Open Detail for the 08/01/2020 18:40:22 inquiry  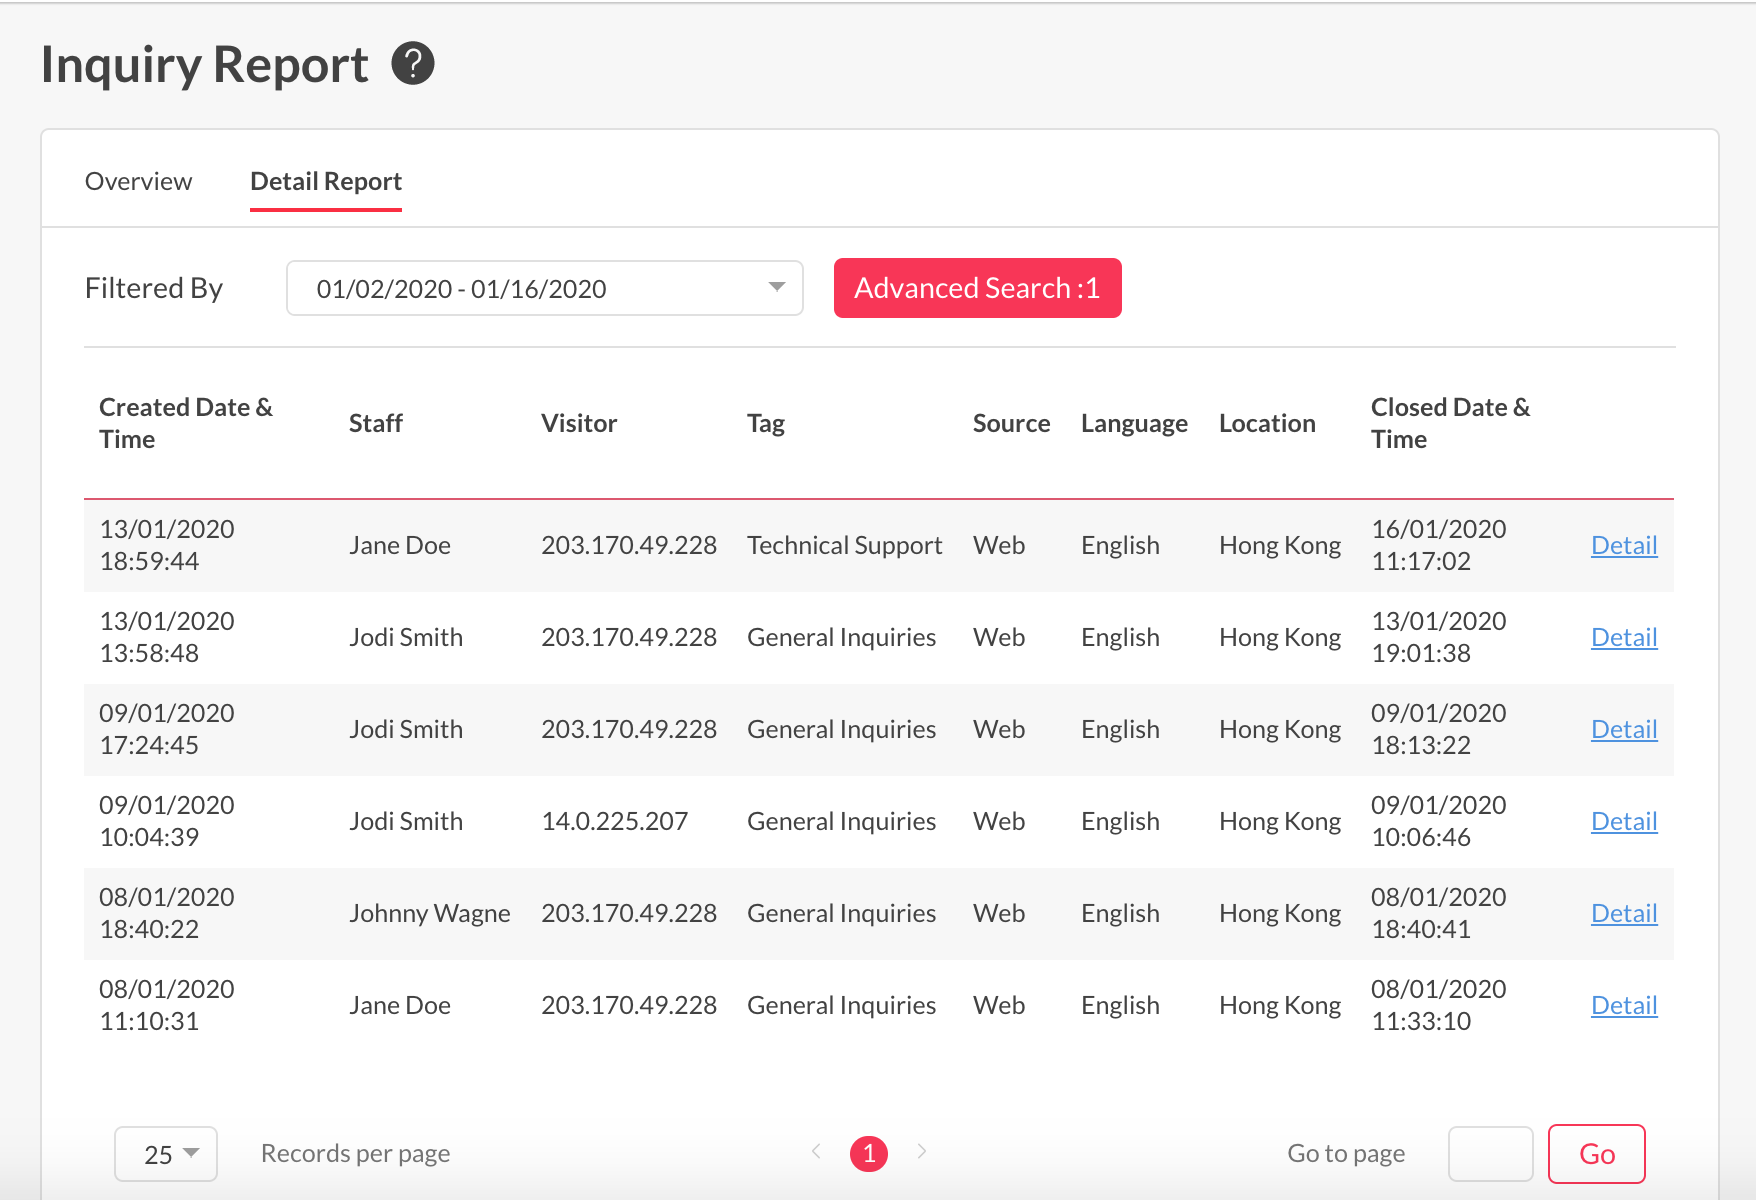(x=1624, y=913)
